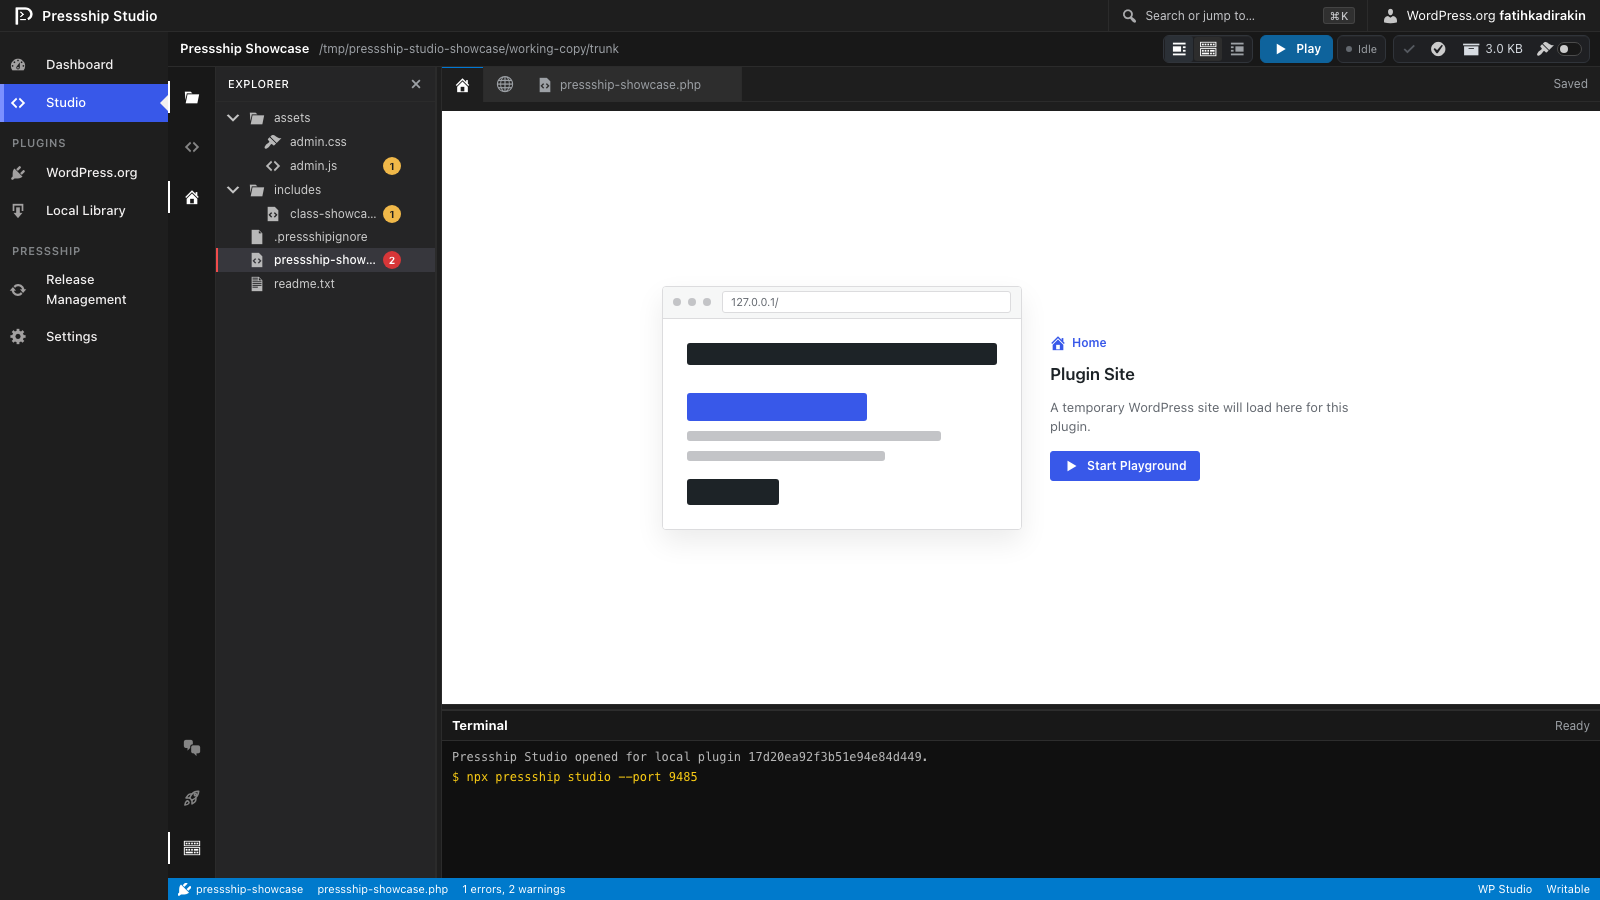Screen dimensions: 1600x900
Task: Close the Explorer panel
Action: point(416,84)
